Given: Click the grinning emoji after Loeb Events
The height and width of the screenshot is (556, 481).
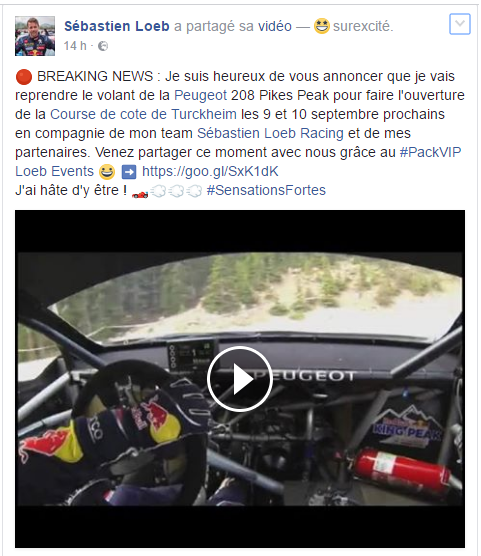Looking at the screenshot, I should (107, 172).
